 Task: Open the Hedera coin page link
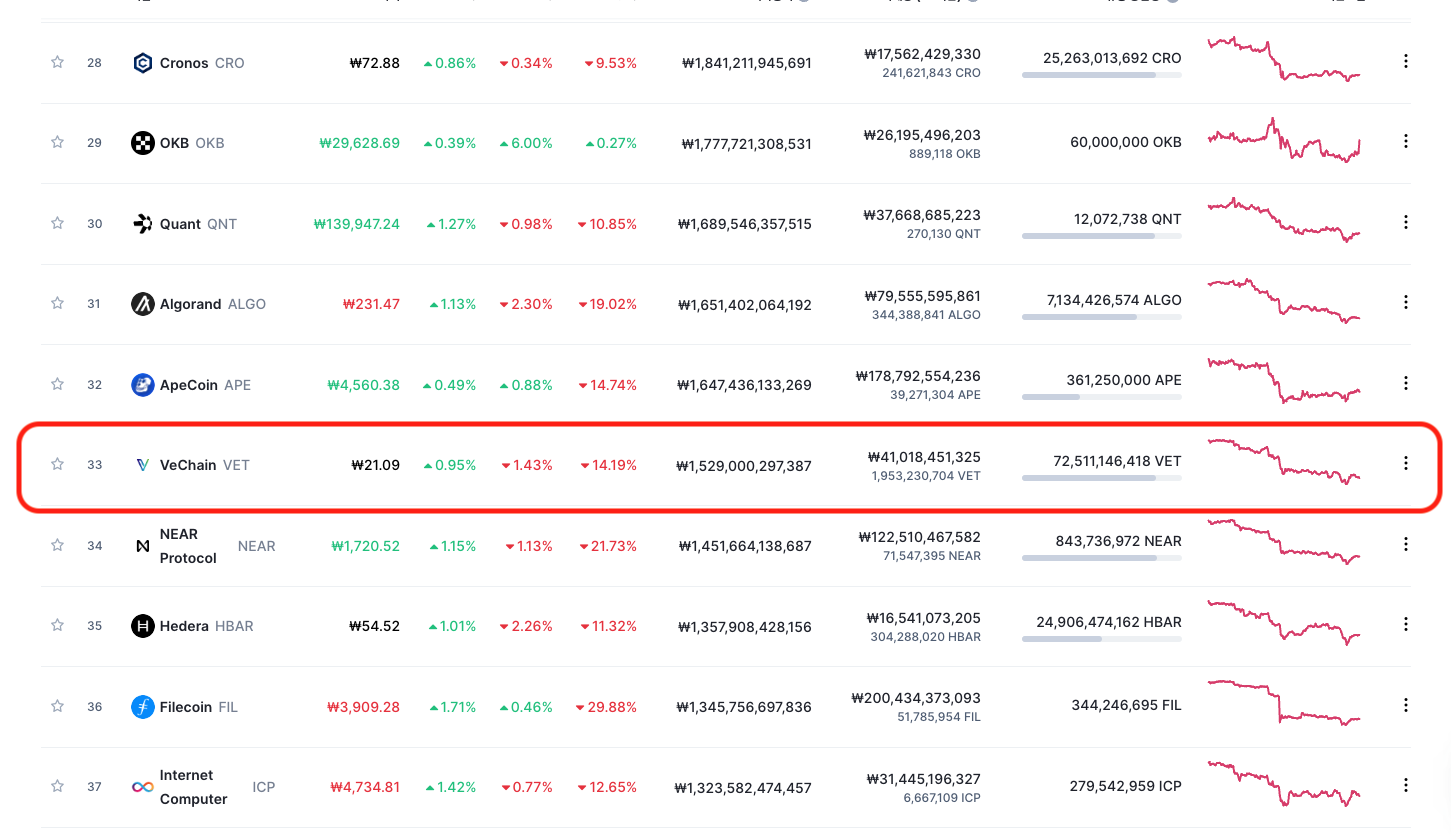[x=193, y=626]
